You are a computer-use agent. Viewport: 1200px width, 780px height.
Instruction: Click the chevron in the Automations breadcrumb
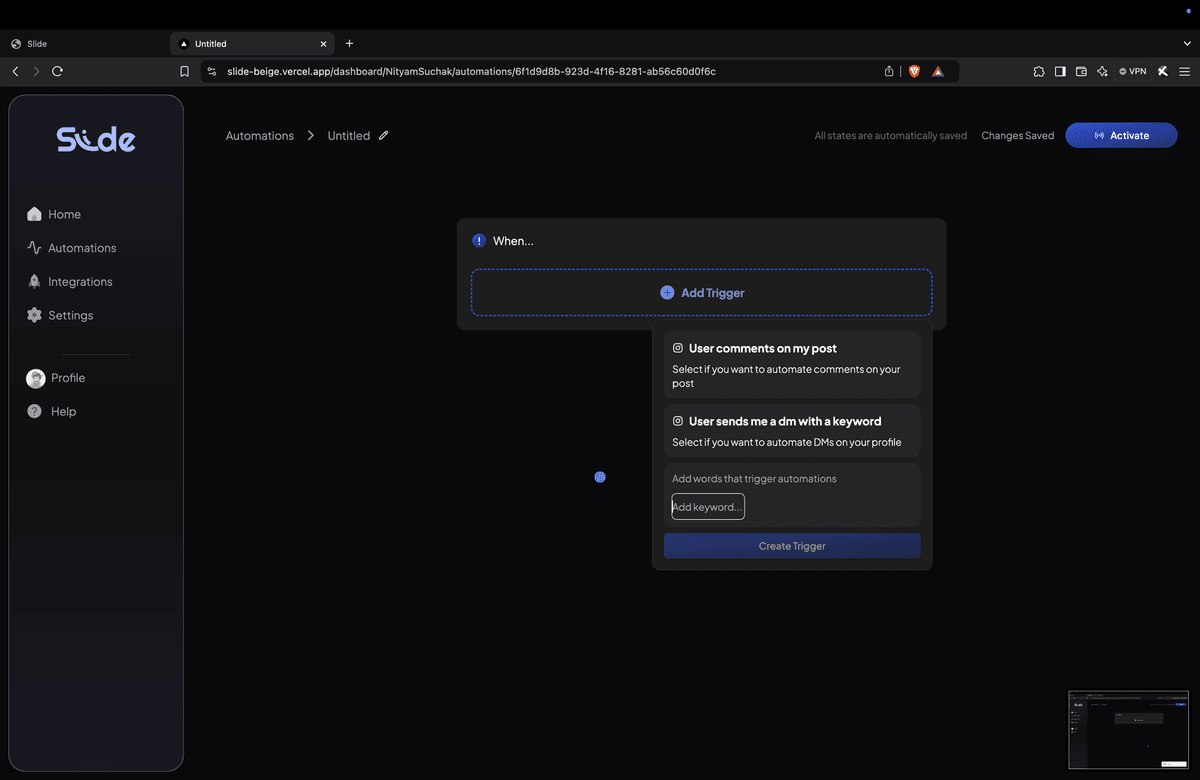tap(310, 135)
